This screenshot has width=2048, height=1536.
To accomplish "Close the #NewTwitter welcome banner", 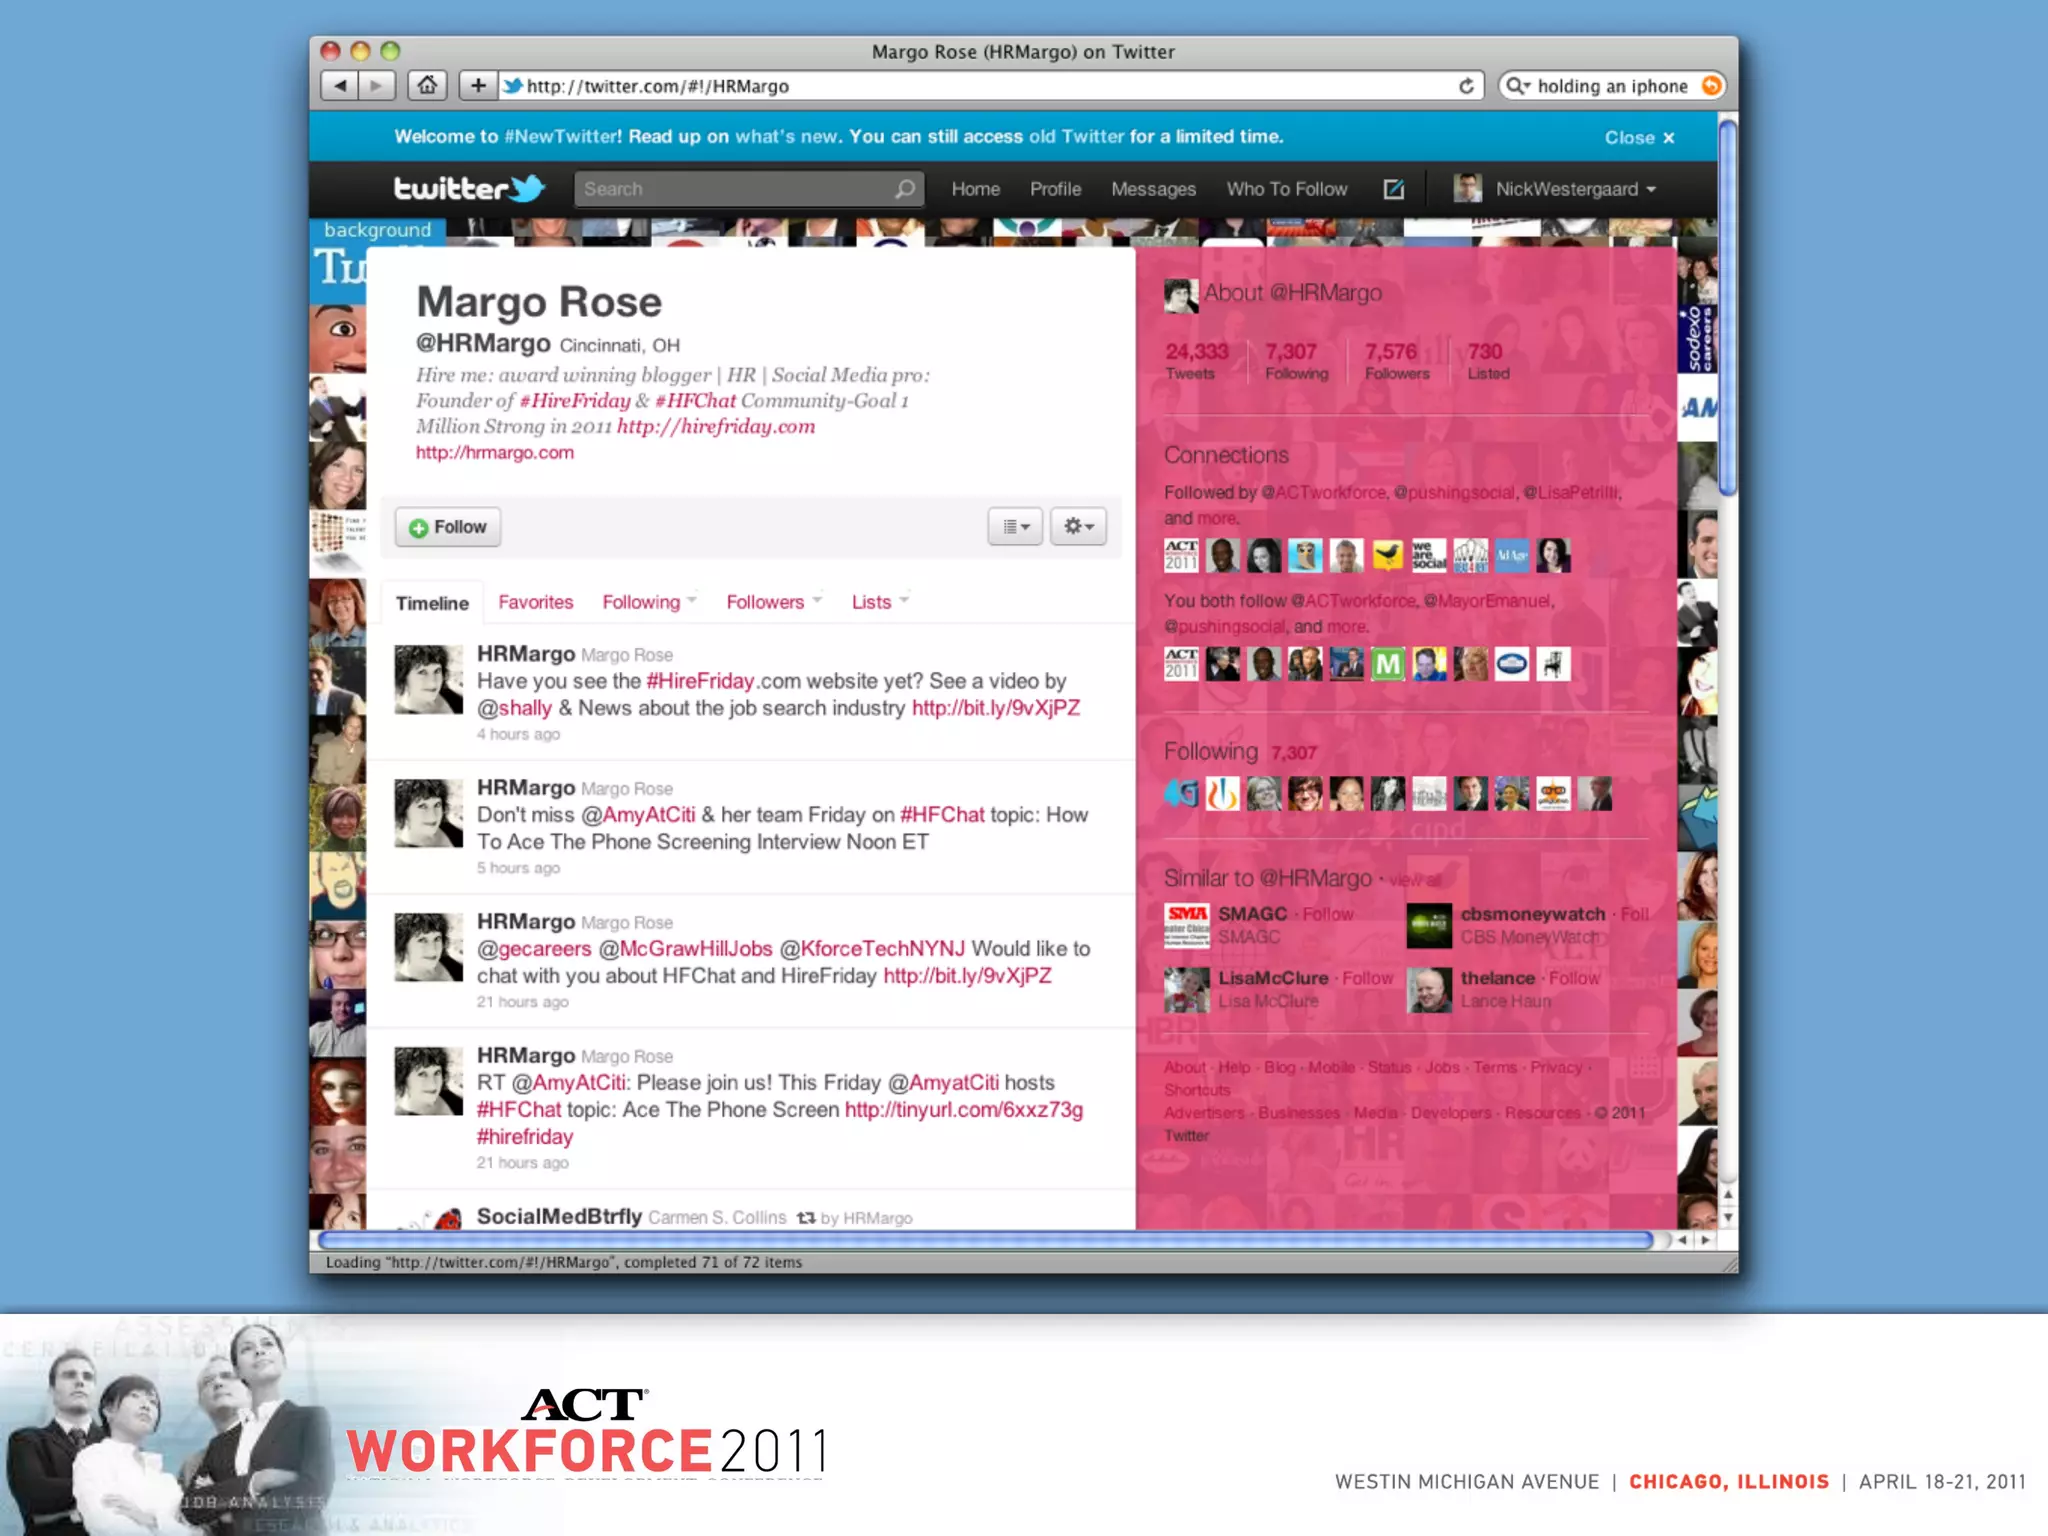I will click(1640, 138).
